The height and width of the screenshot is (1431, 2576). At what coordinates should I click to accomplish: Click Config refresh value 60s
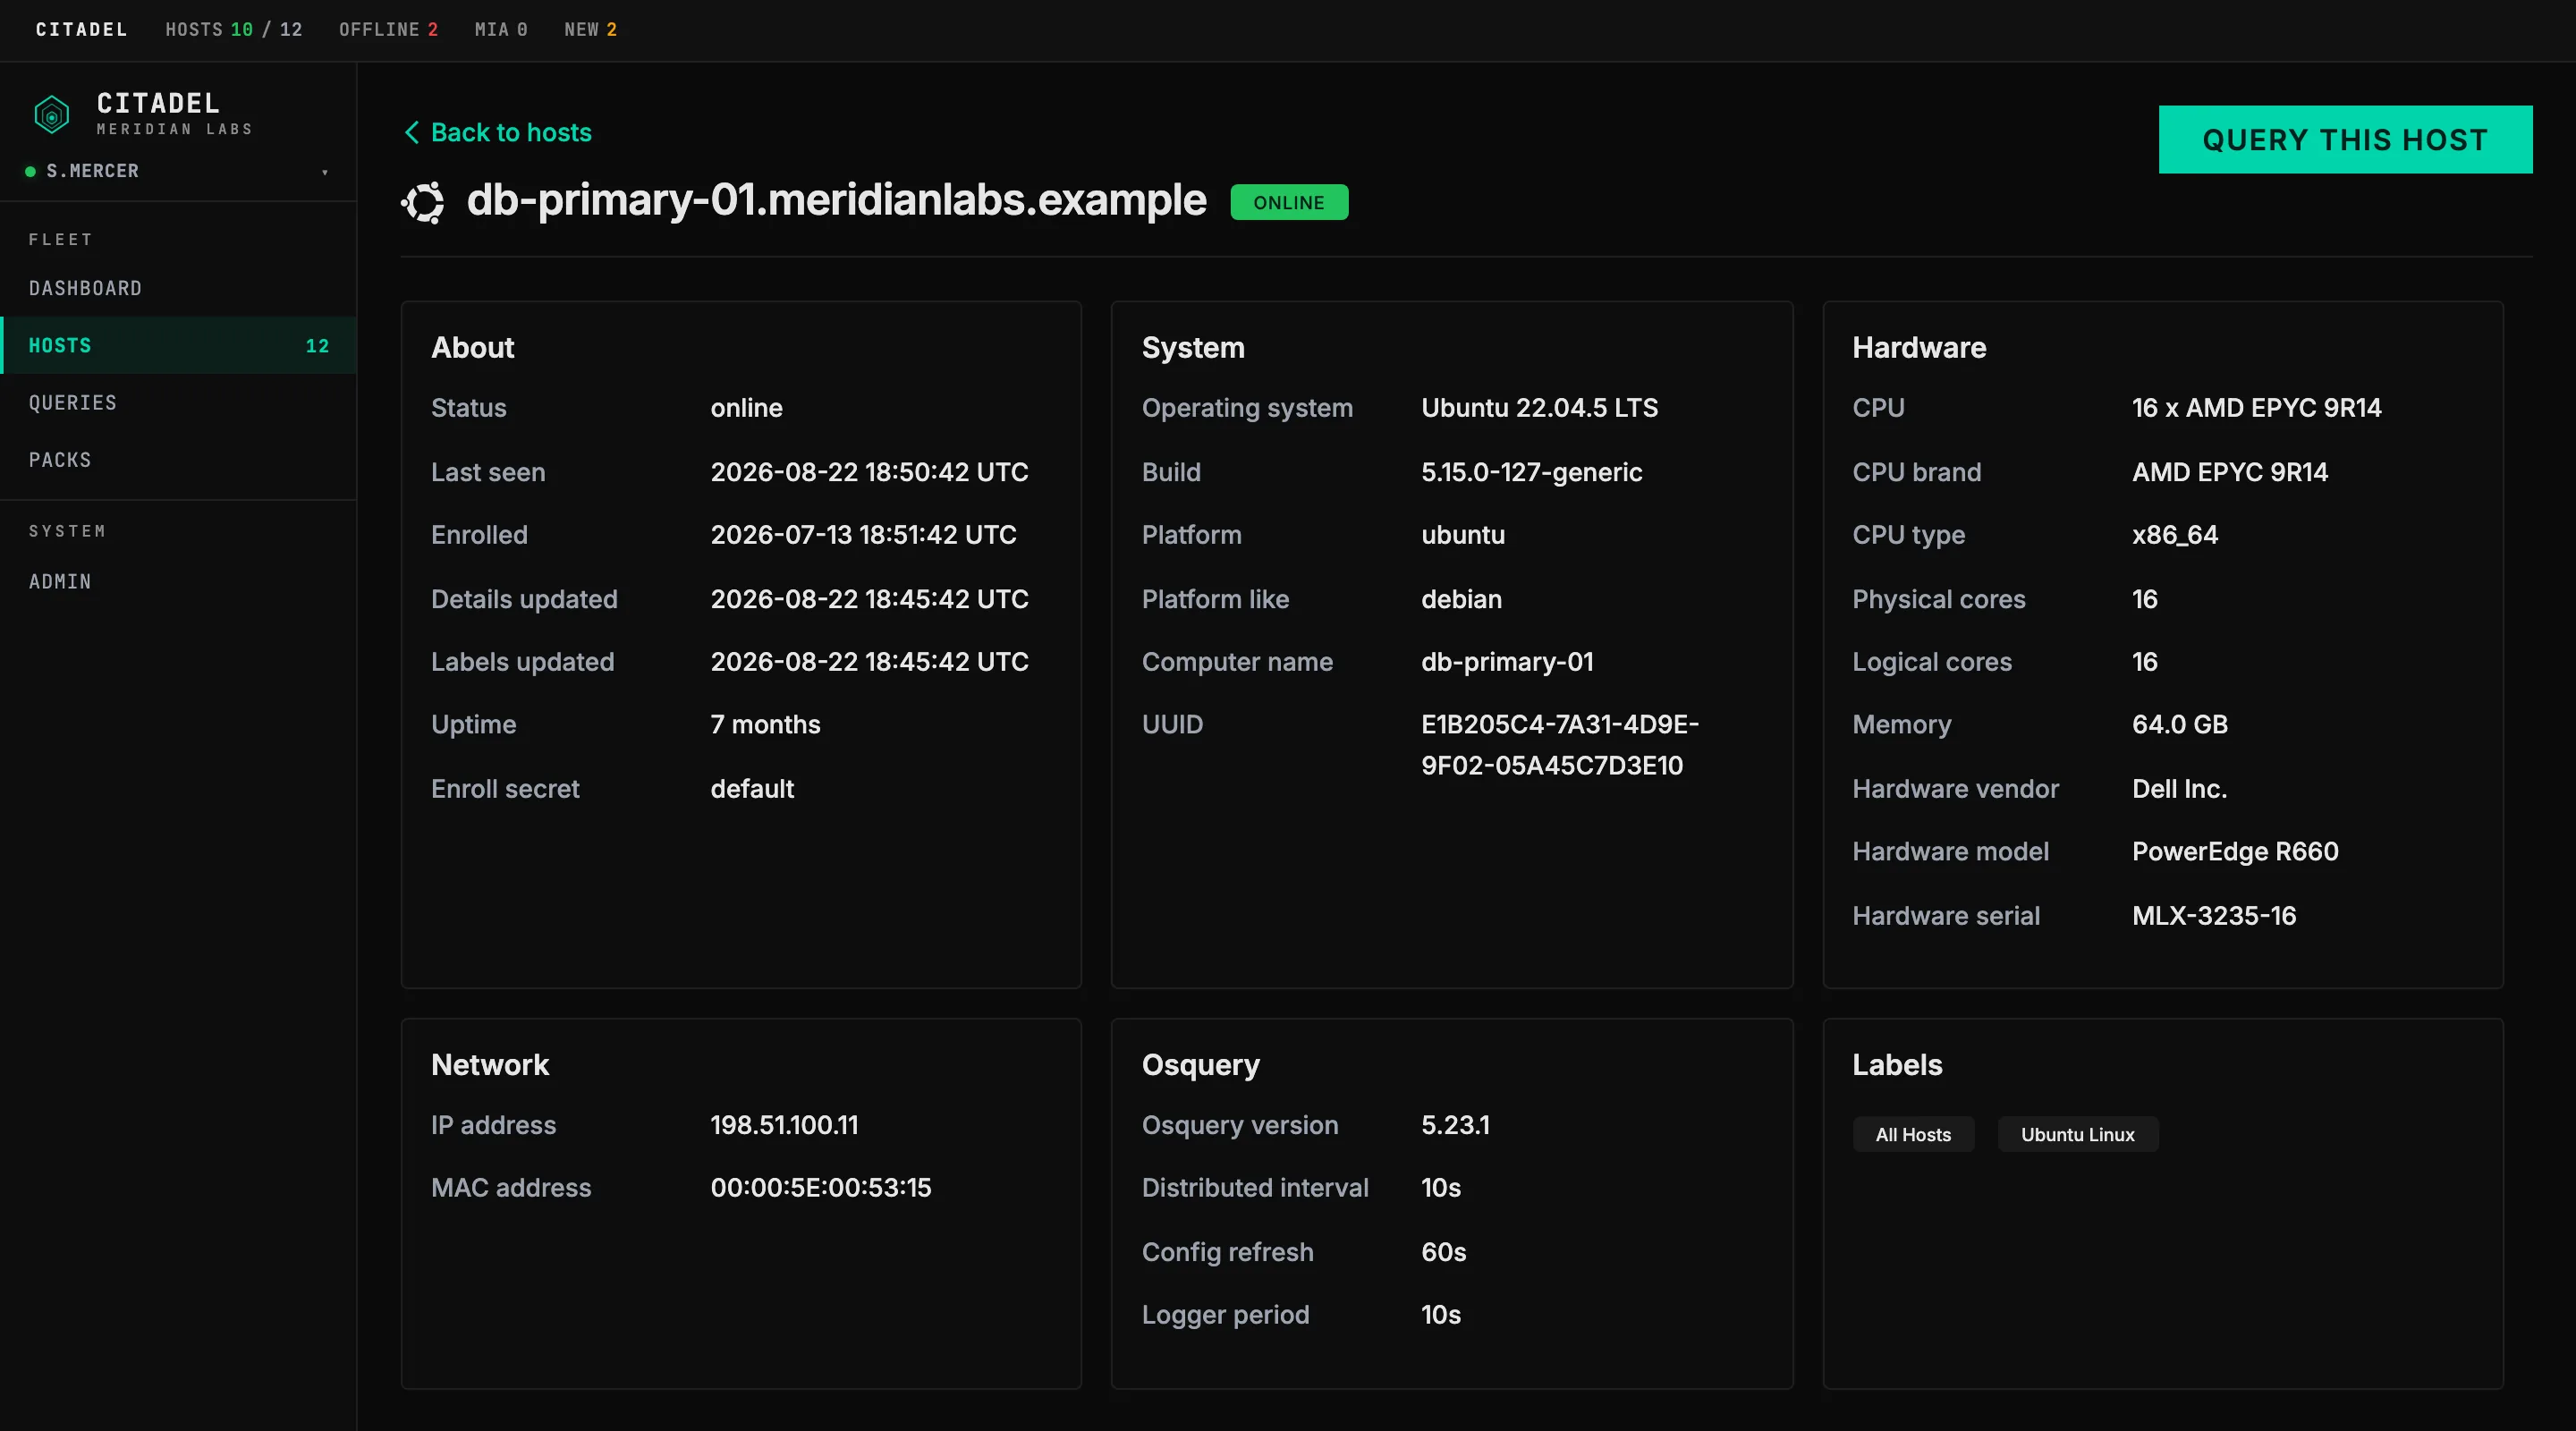click(1443, 1252)
